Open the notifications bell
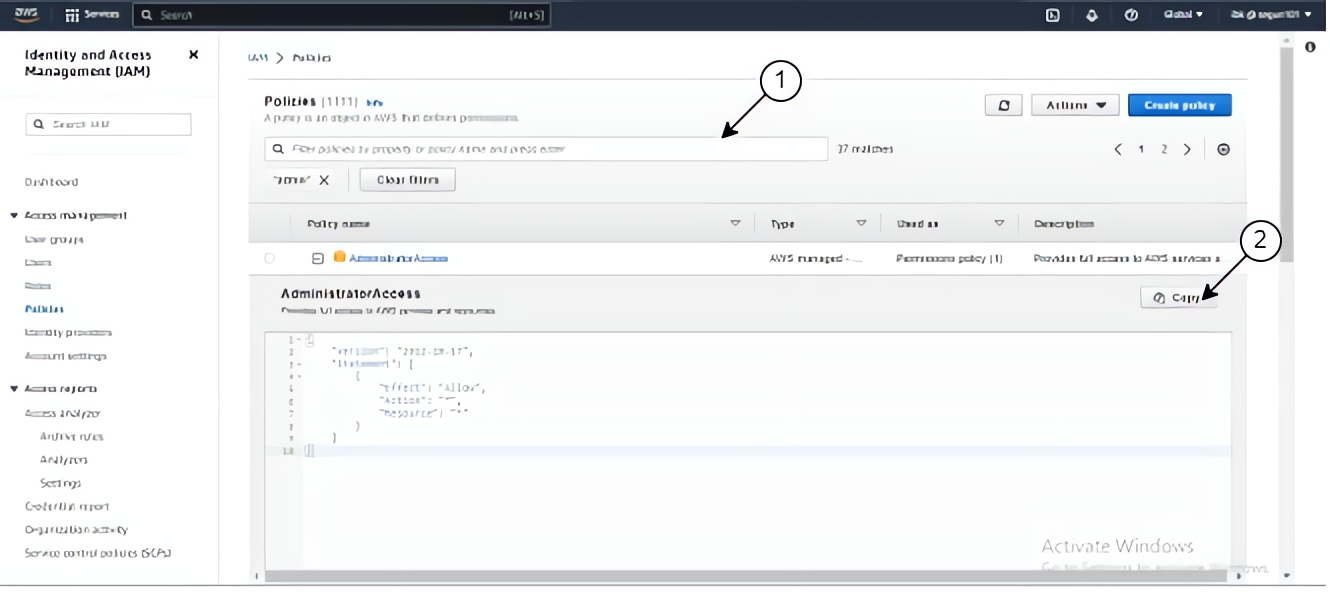Screen dimensions: 1330x592 pyautogui.click(x=1092, y=15)
